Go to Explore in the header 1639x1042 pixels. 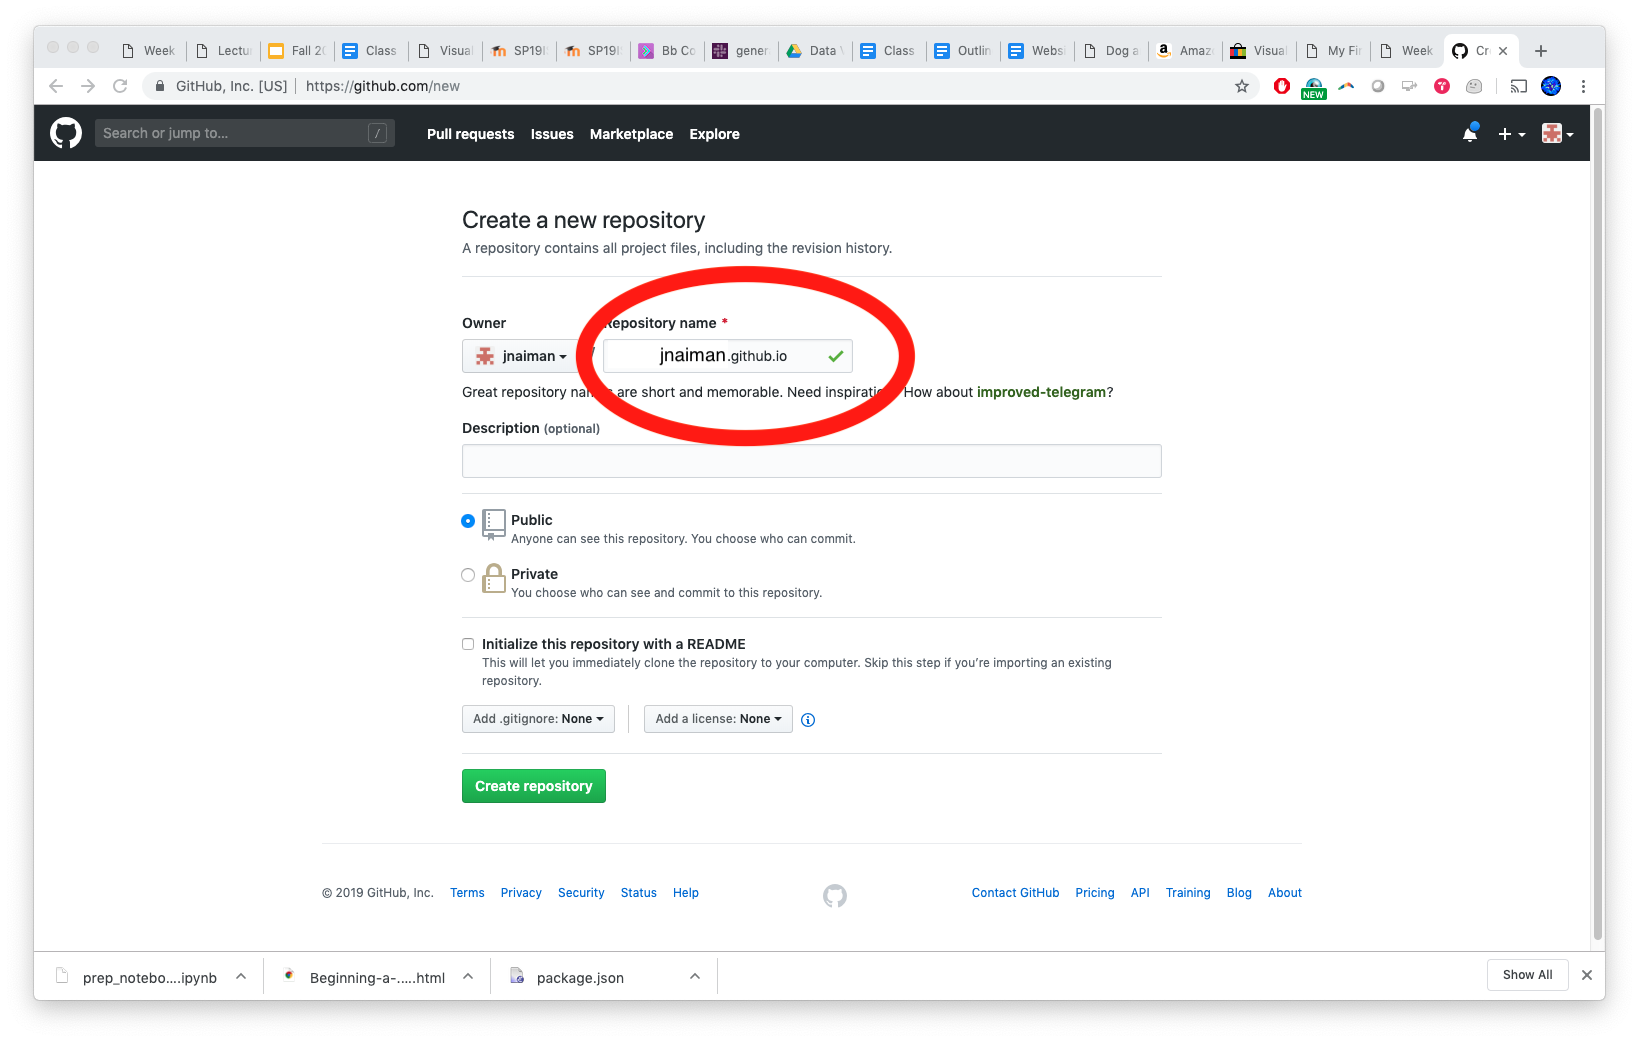(x=714, y=134)
